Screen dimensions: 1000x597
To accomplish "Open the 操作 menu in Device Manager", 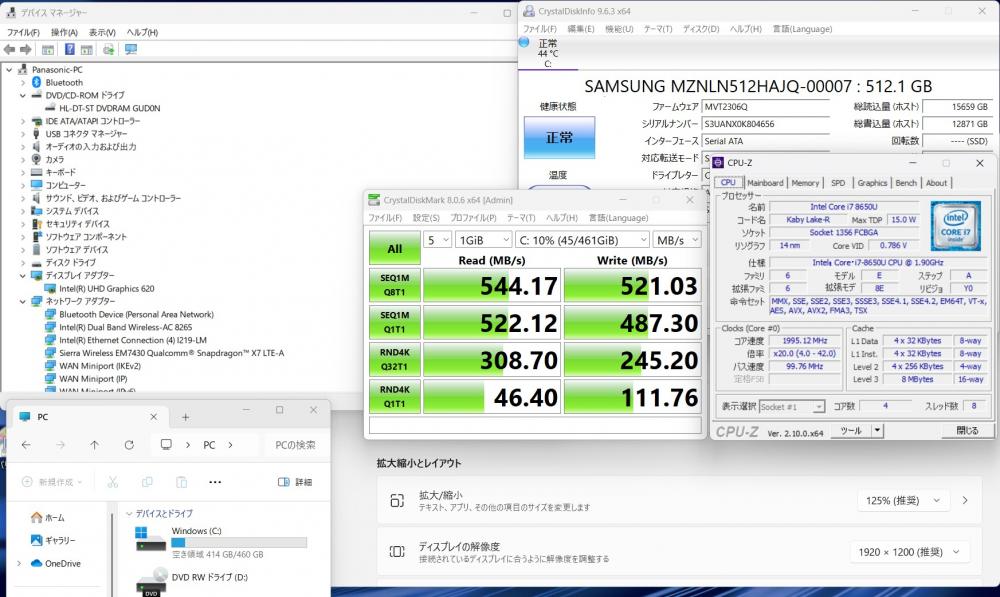I will tap(64, 33).
